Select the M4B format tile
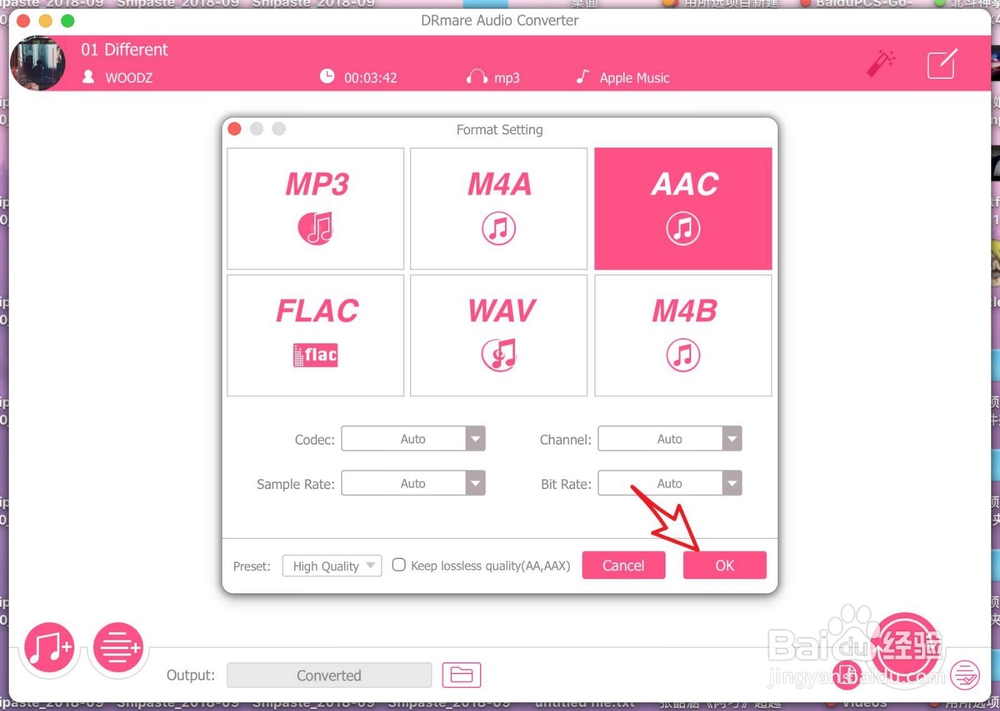The height and width of the screenshot is (711, 1000). click(x=683, y=335)
